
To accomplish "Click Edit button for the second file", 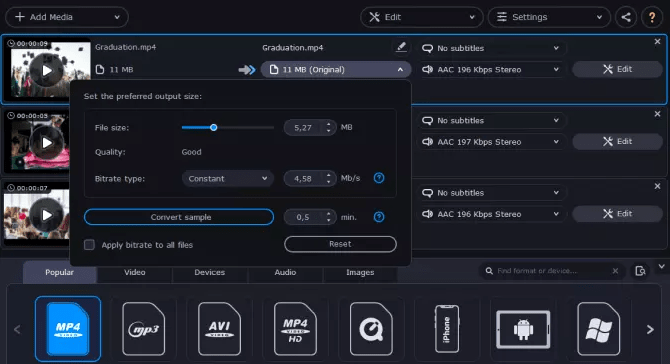I will (617, 141).
